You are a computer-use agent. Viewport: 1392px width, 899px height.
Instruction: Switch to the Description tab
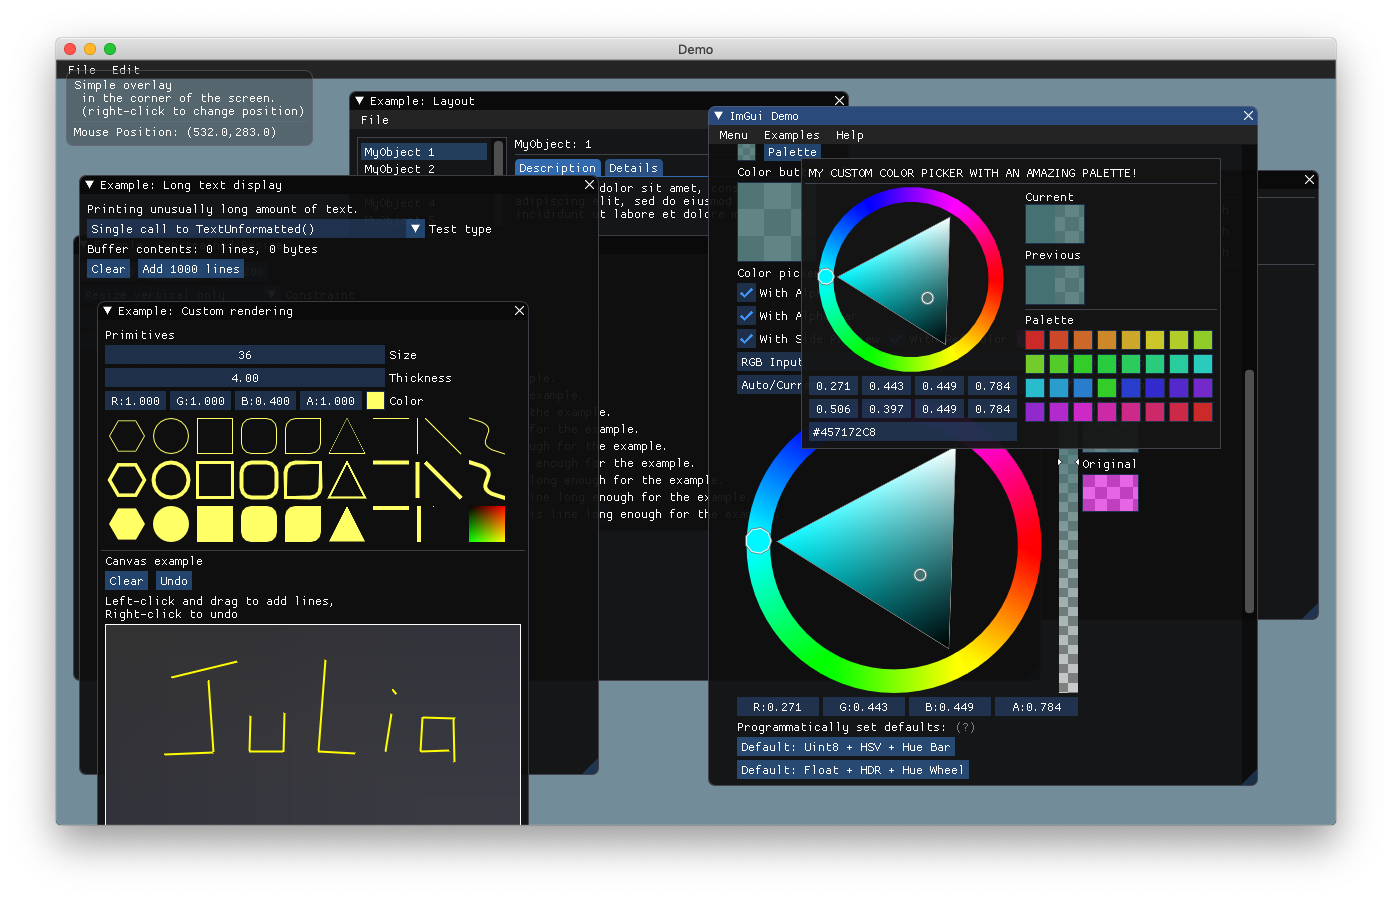click(557, 168)
